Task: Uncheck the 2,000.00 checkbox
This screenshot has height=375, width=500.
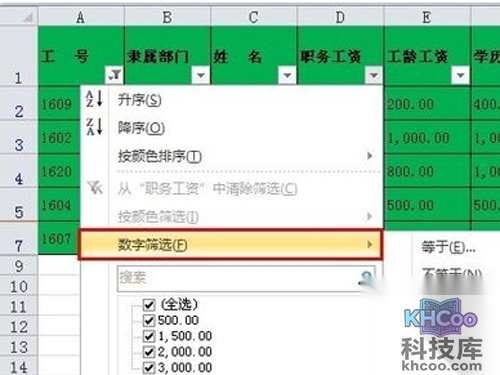Action: tap(149, 352)
